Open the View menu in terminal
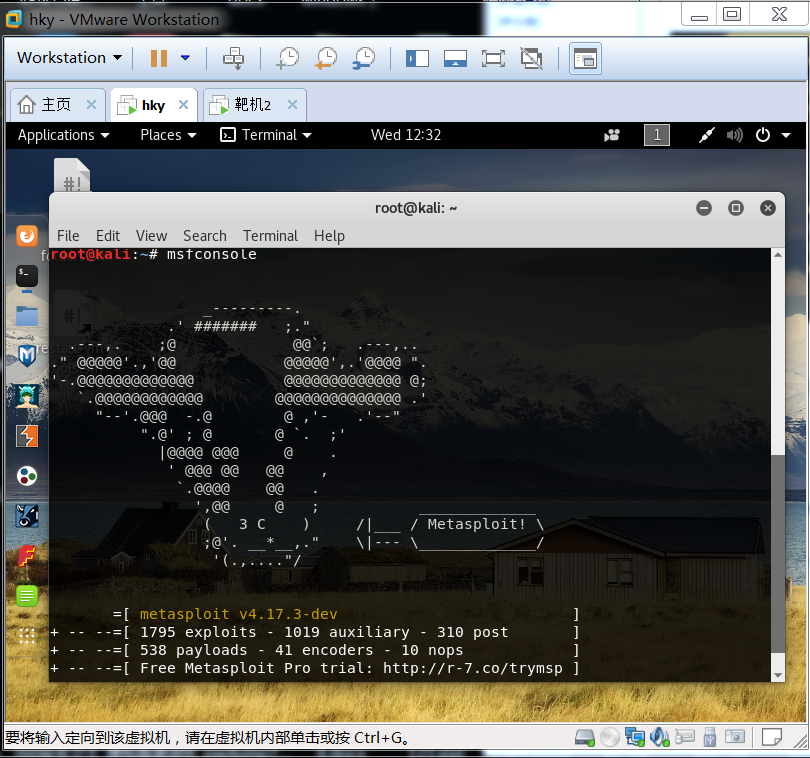This screenshot has height=758, width=810. tap(151, 236)
